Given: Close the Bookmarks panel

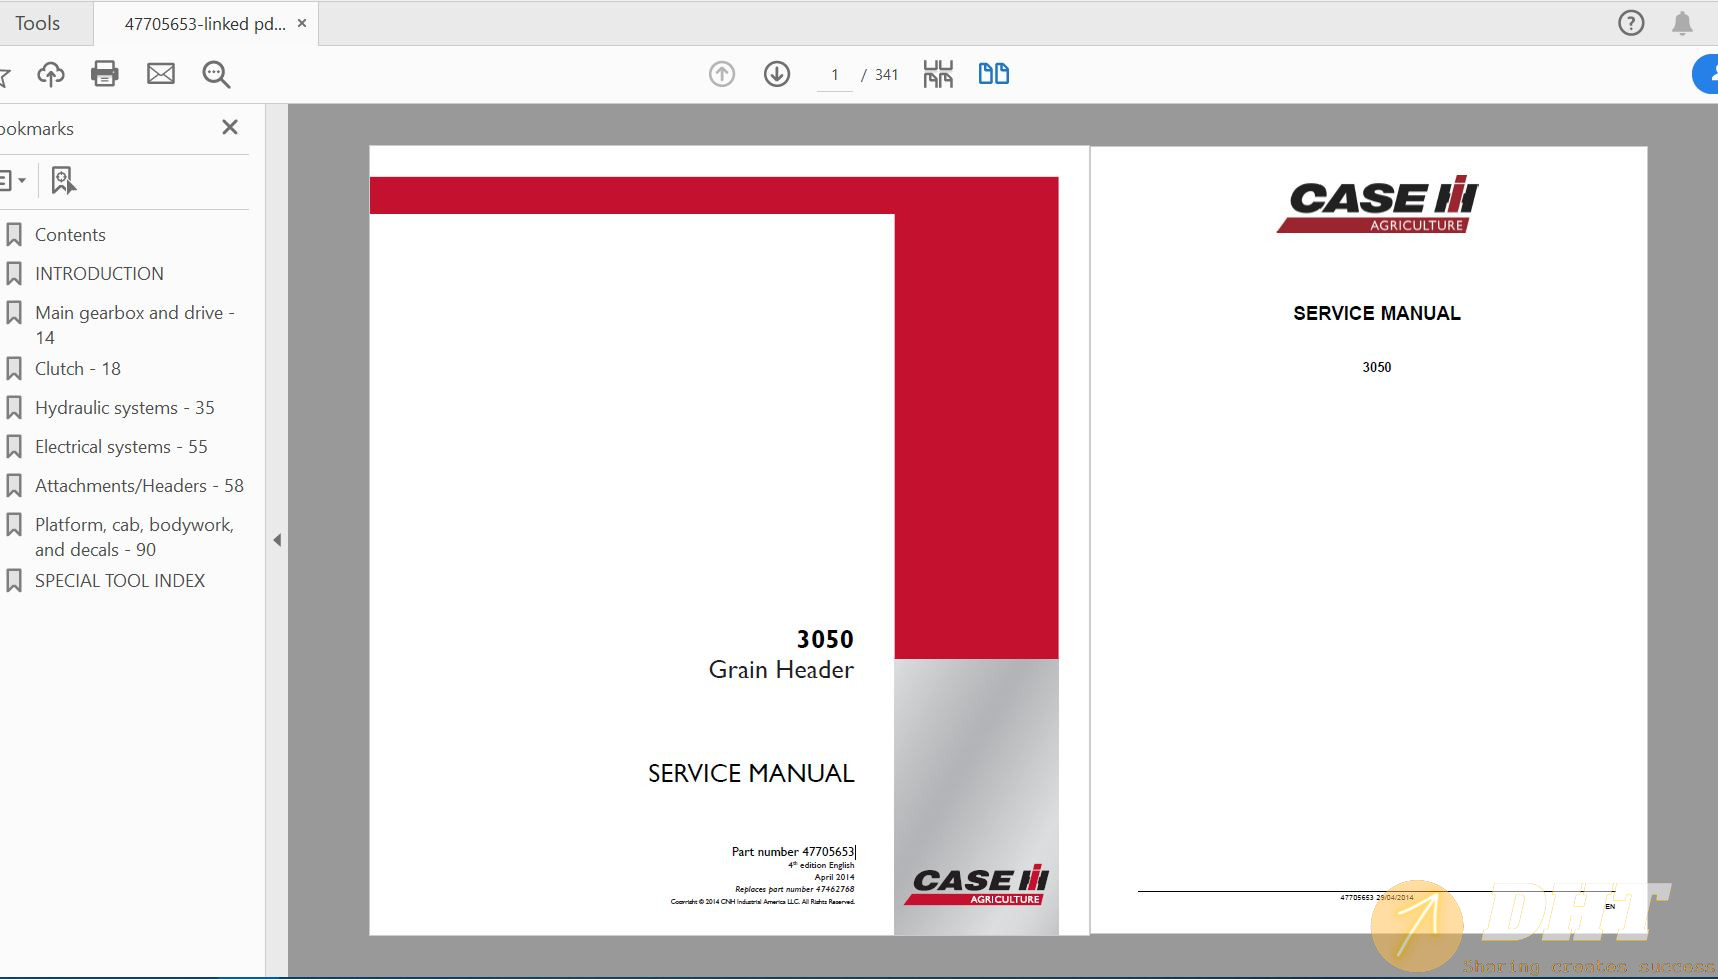Looking at the screenshot, I should 230,127.
